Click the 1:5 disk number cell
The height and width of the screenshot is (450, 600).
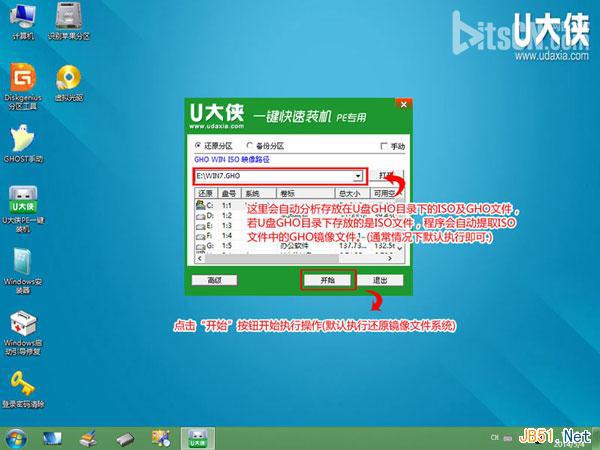227,246
